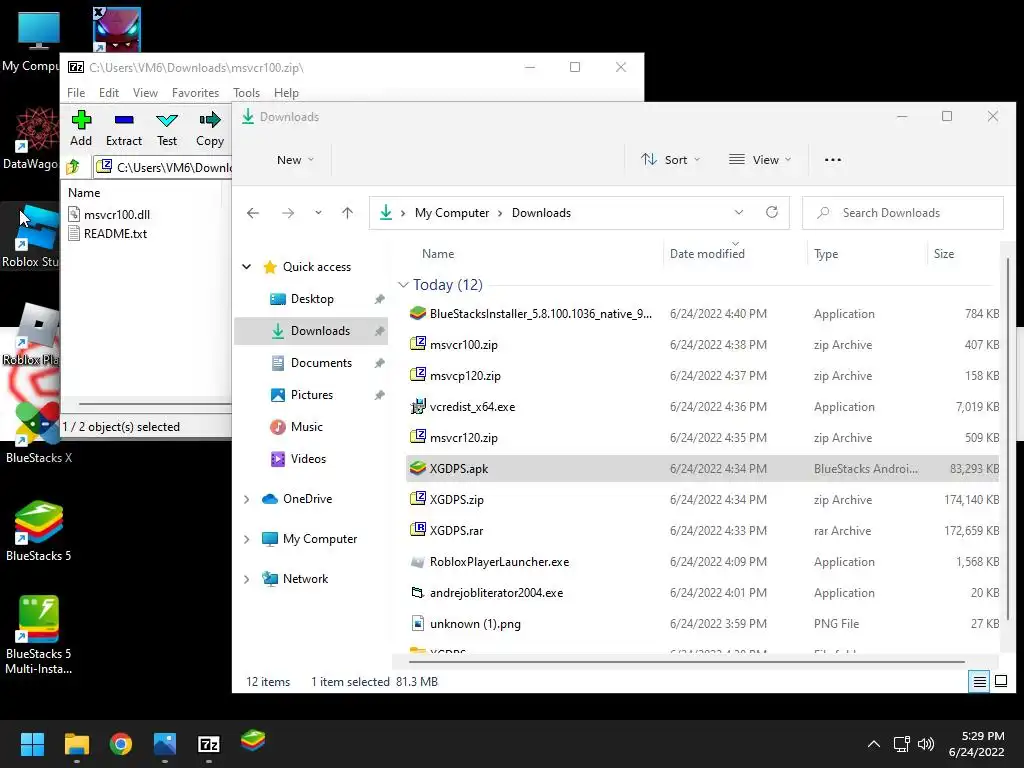Viewport: 1024px width, 768px height.
Task: Click the vertical scrollbar in the file list
Action: pyautogui.click(x=1008, y=439)
